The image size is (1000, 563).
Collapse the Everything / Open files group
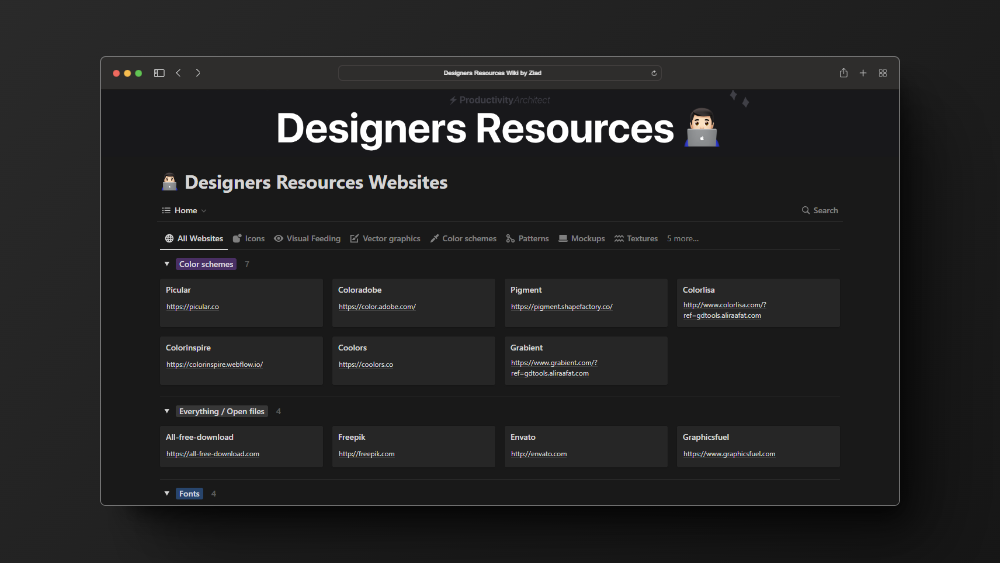(167, 411)
